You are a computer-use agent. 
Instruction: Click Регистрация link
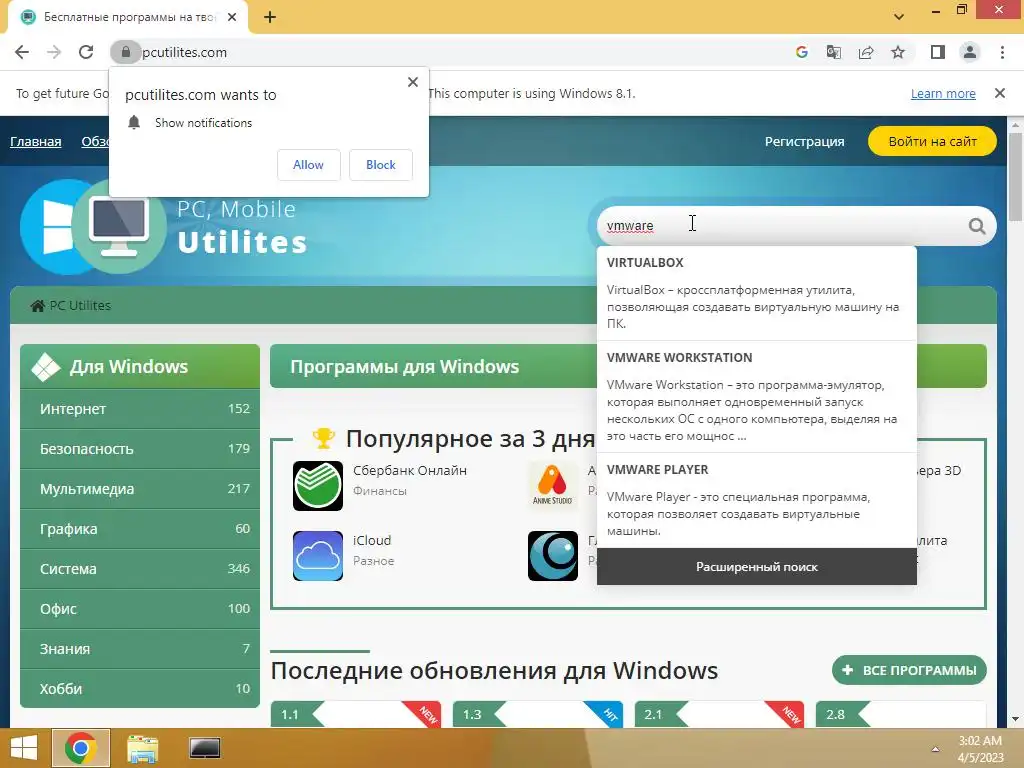tap(805, 142)
